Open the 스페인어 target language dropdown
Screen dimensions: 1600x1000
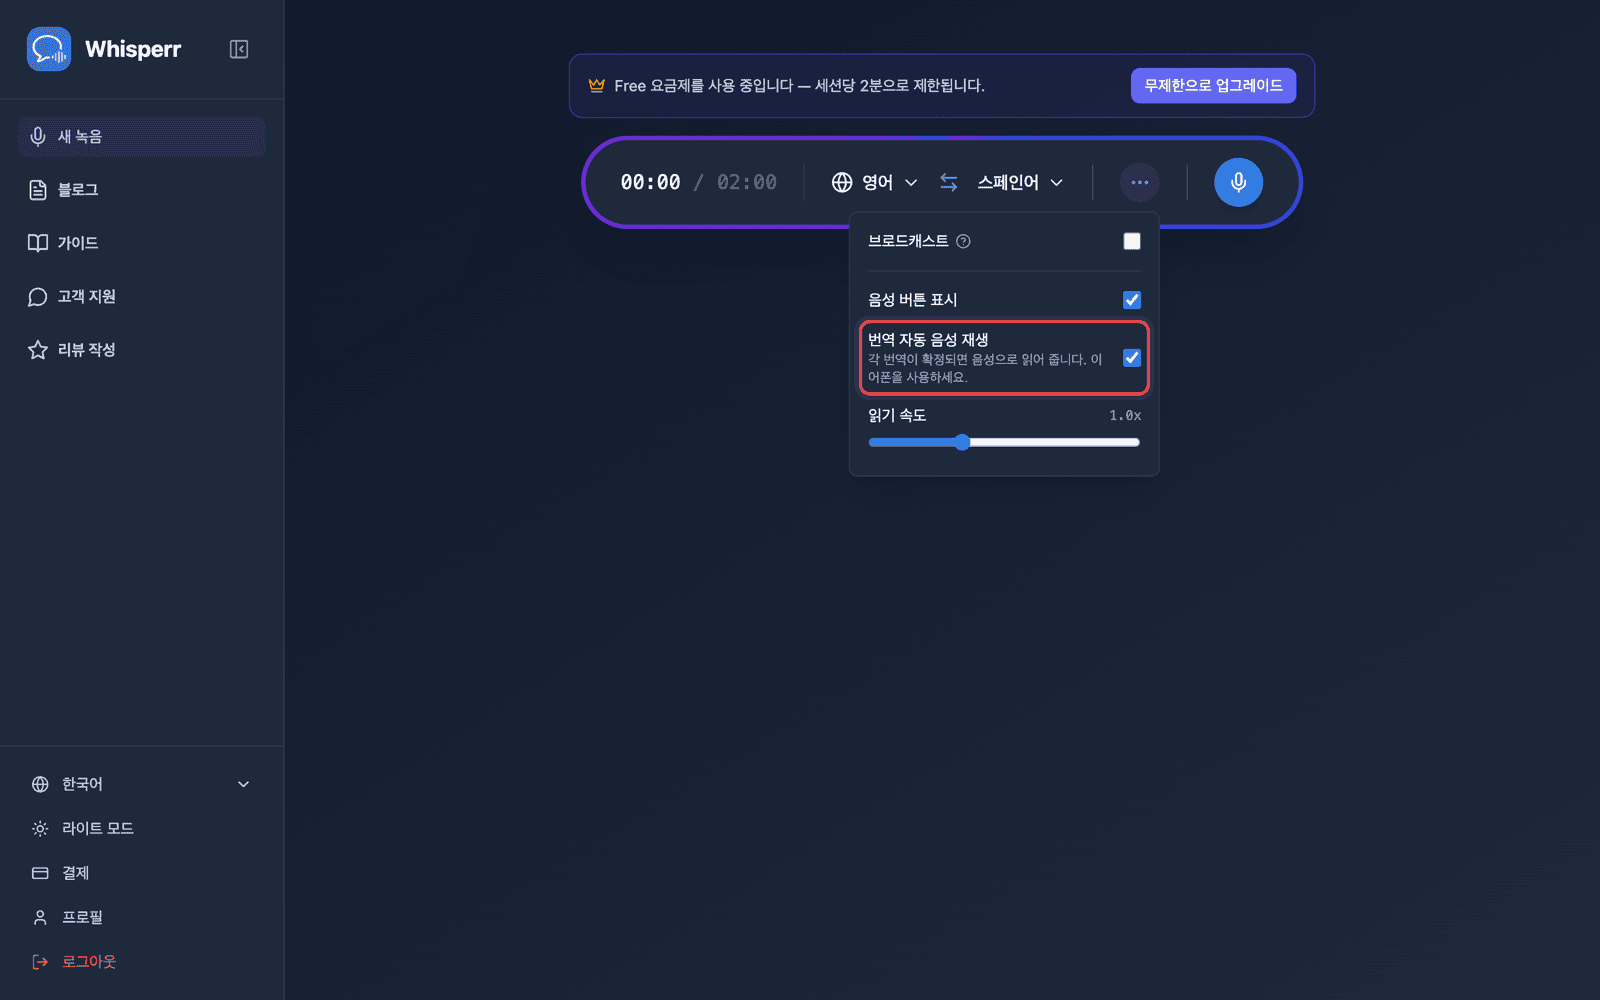tap(1020, 182)
